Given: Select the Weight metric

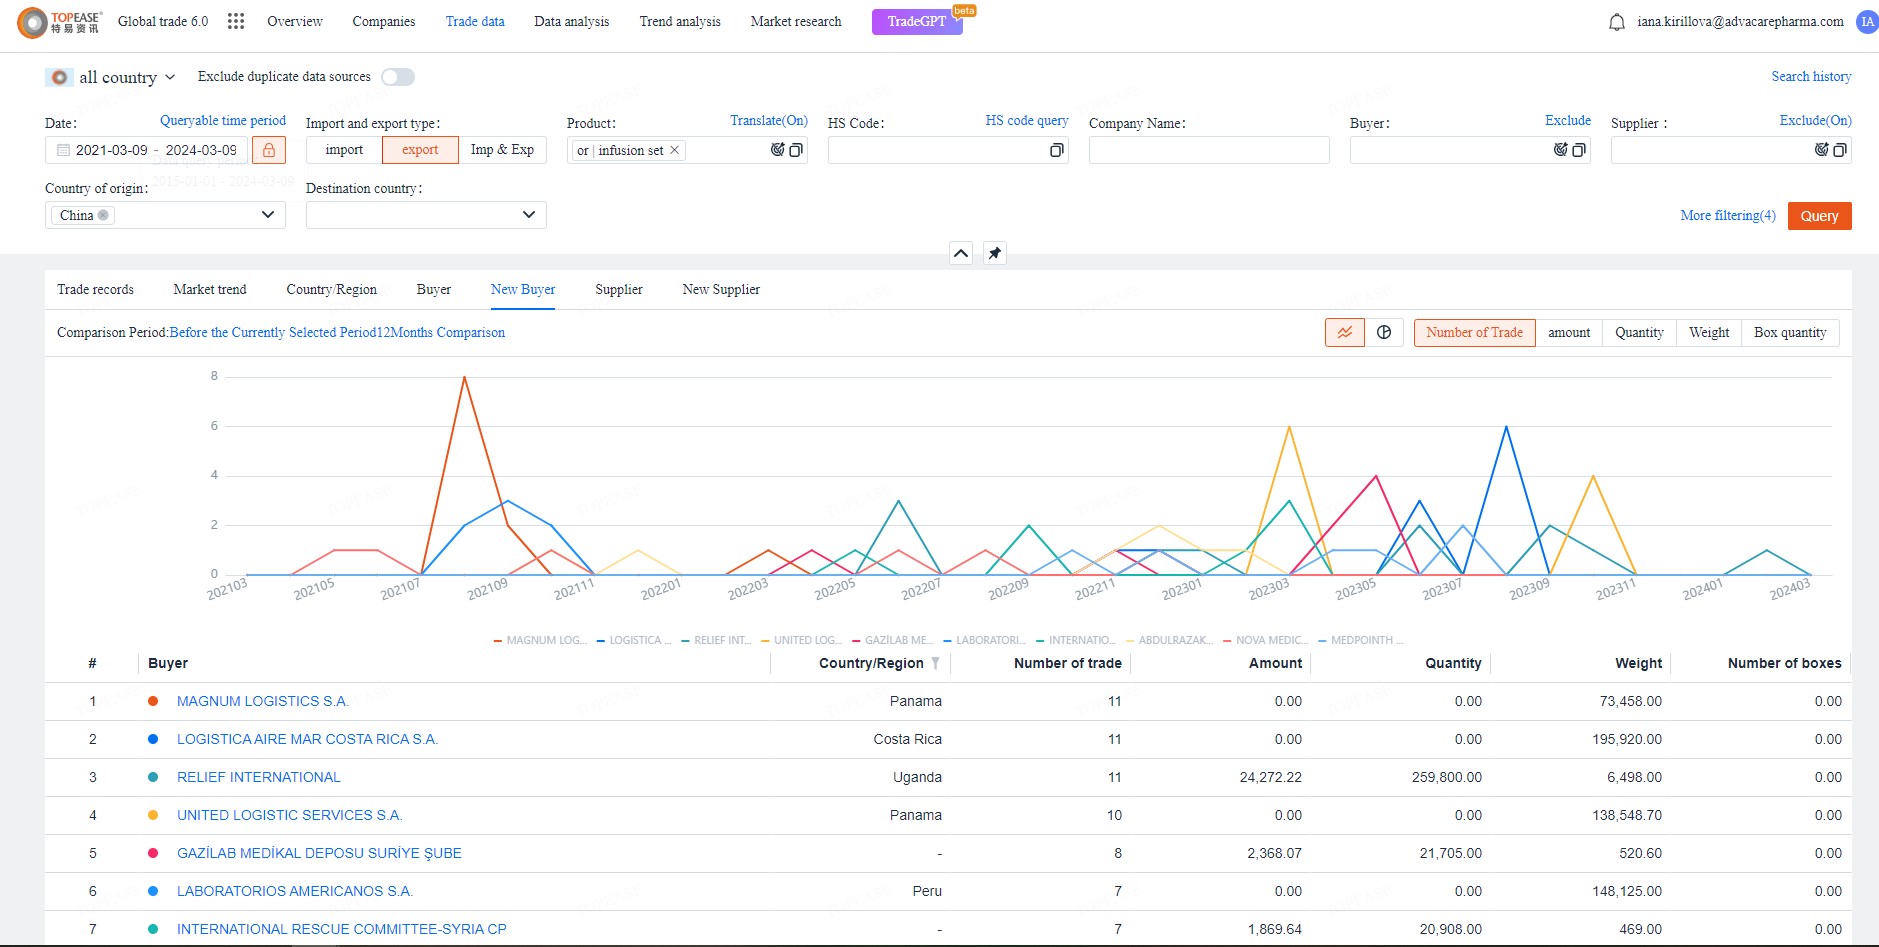Looking at the screenshot, I should coord(1709,333).
